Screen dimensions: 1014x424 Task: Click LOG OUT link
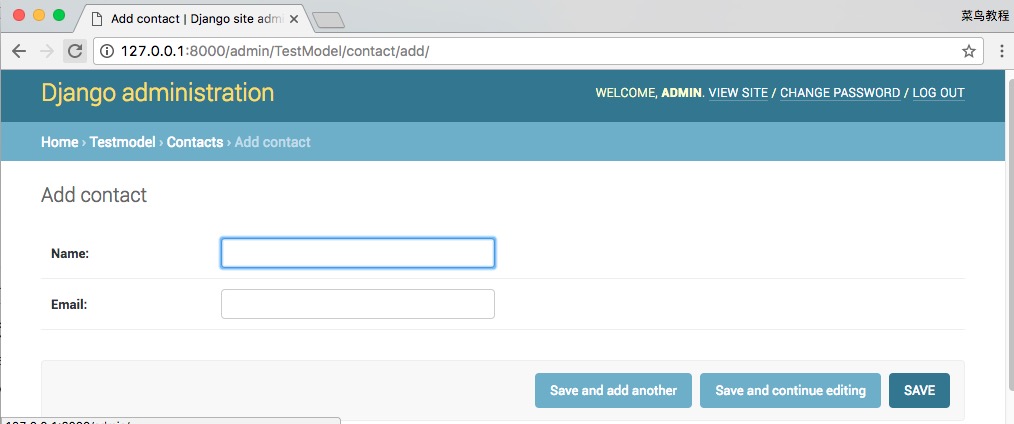[x=938, y=93]
